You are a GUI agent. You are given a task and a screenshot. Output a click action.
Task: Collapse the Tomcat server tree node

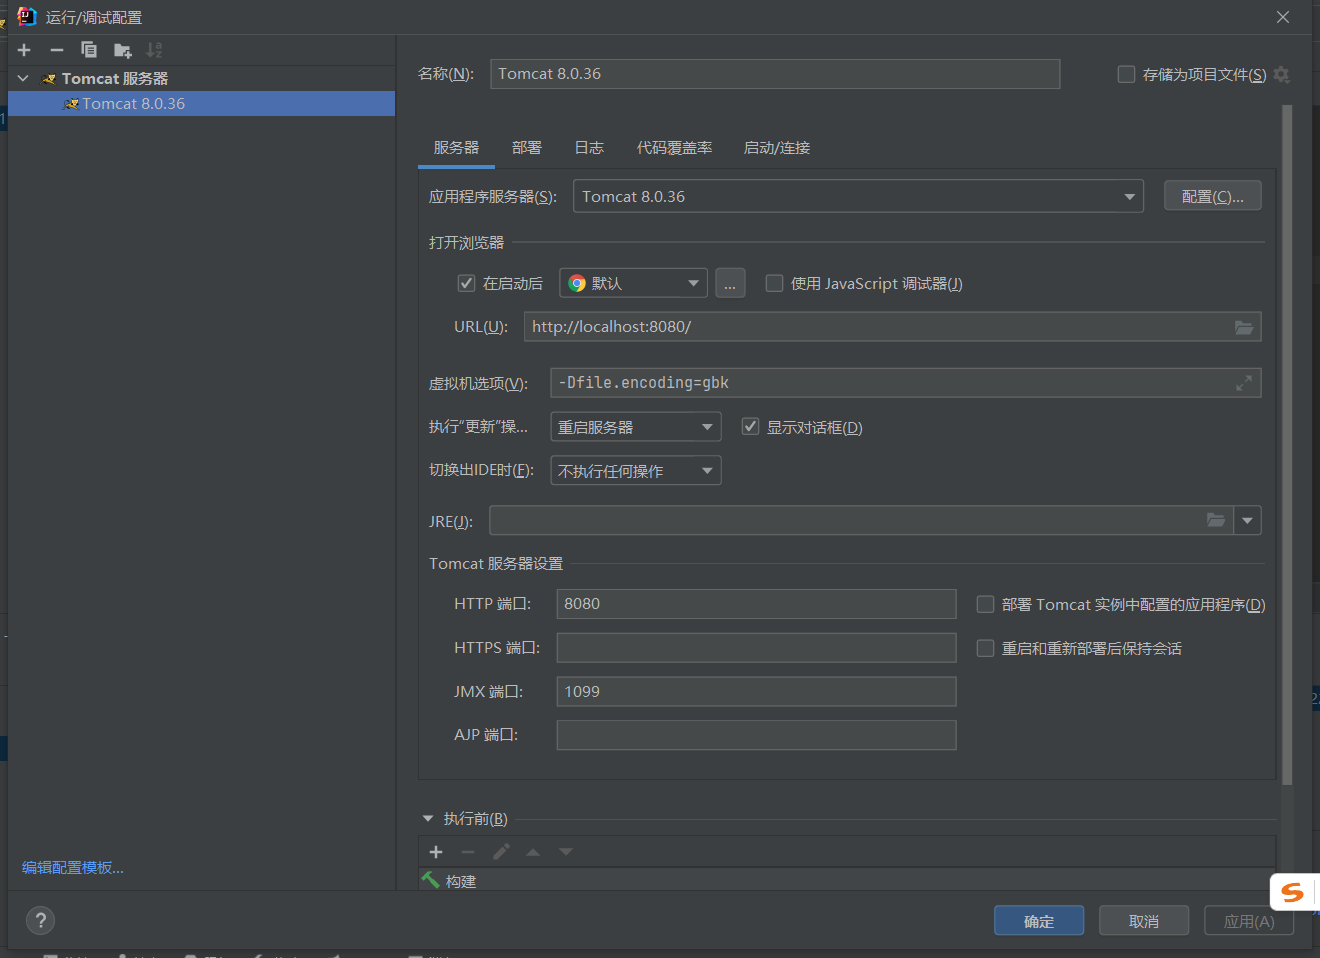click(23, 78)
